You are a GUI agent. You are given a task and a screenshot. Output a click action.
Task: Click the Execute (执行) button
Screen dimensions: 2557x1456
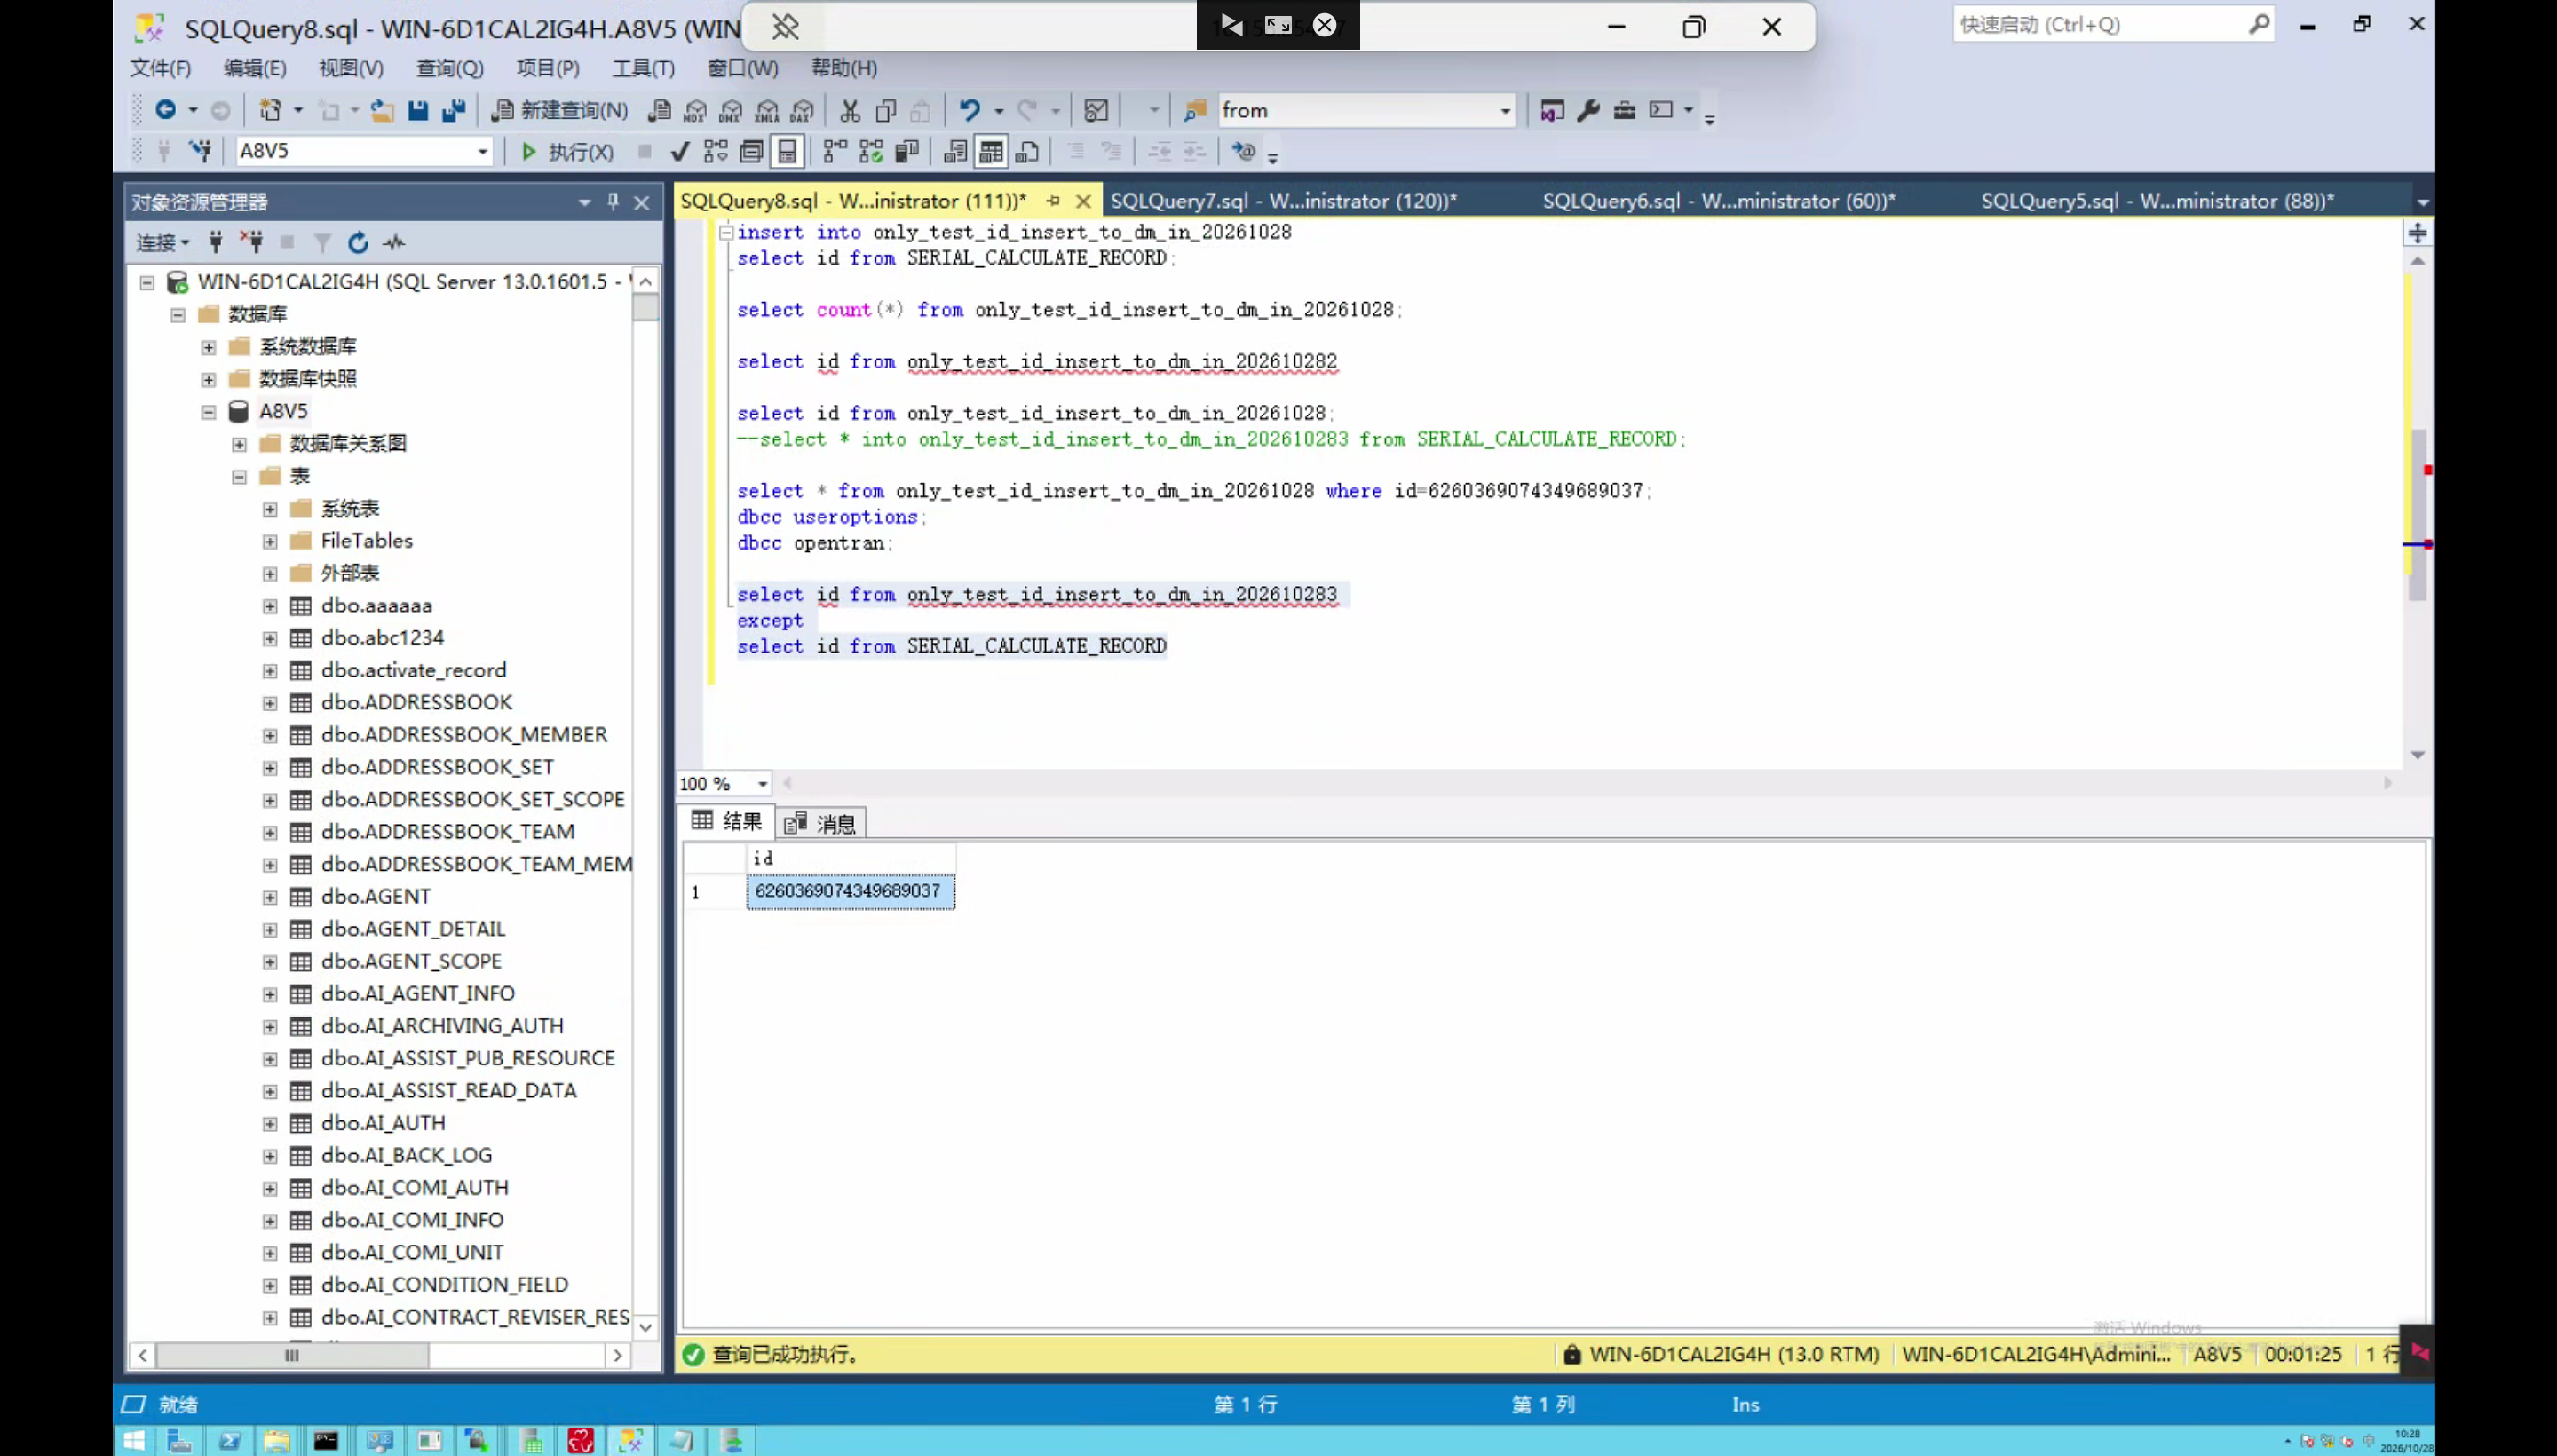pyautogui.click(x=567, y=151)
